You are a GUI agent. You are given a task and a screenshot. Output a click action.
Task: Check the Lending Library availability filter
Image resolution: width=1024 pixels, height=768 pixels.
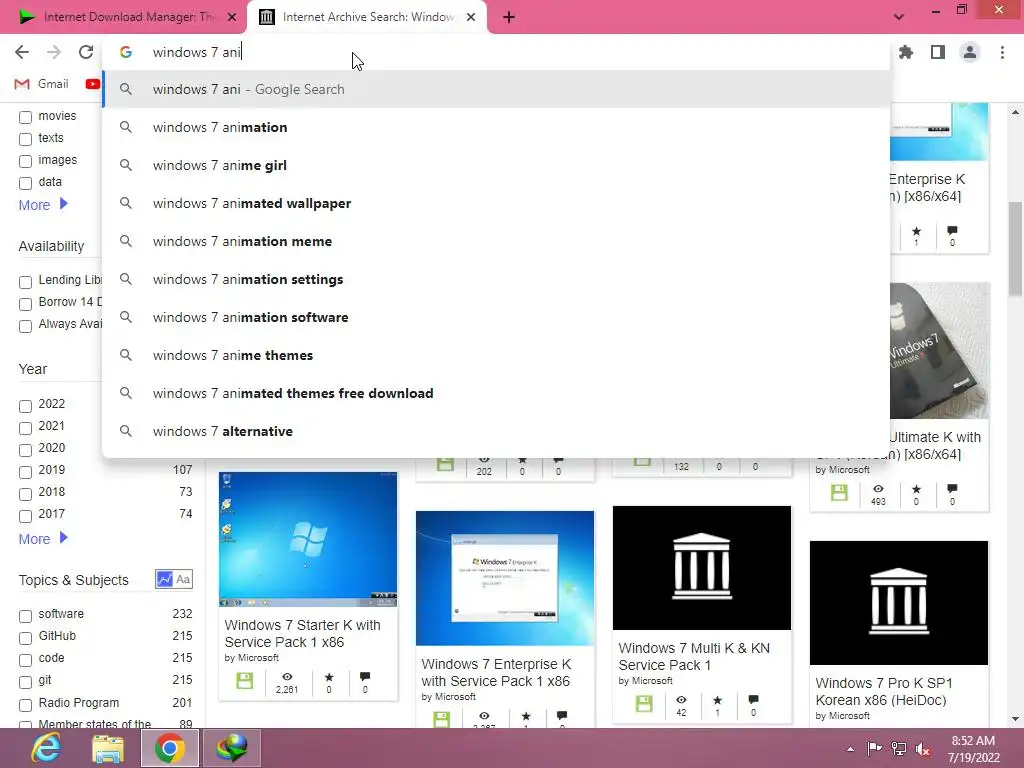(x=25, y=282)
